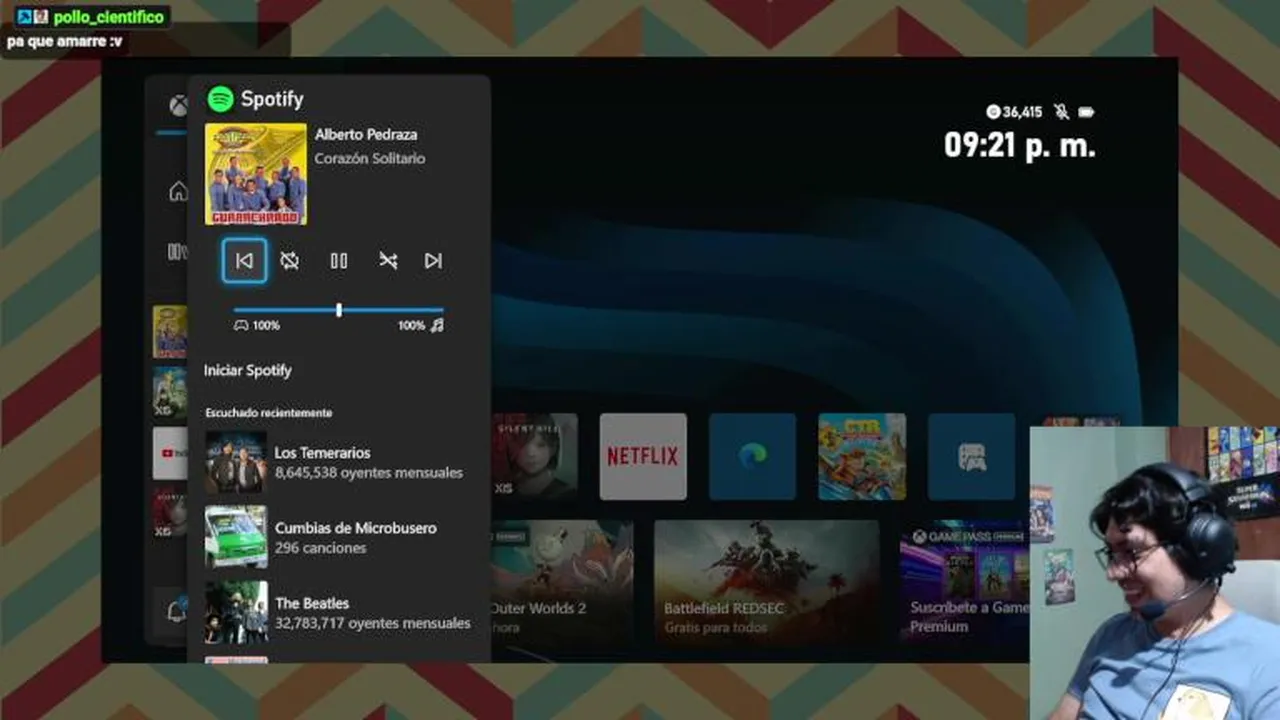Open Los Temerarios from recently played

point(338,462)
